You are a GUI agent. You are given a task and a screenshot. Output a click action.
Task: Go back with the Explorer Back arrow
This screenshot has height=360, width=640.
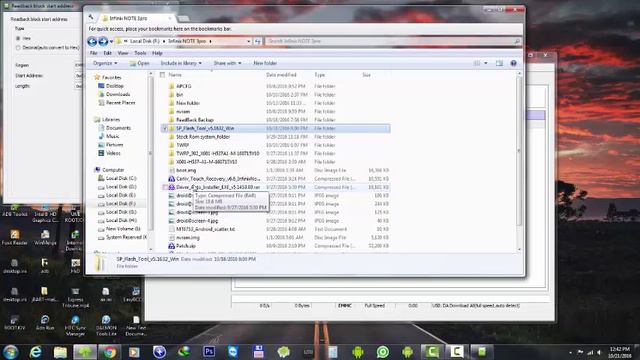click(x=92, y=41)
